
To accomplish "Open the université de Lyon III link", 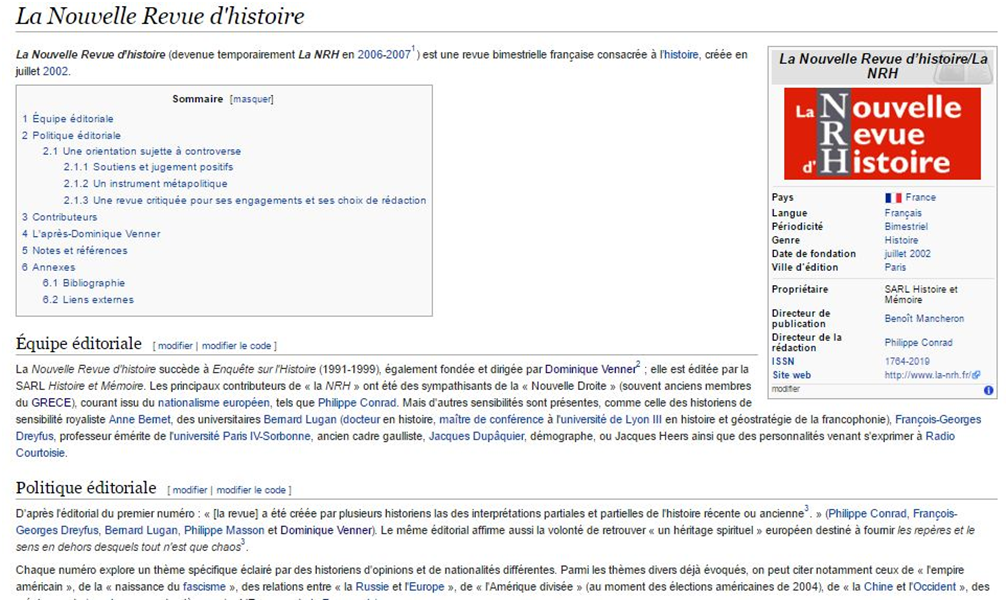I will point(609,420).
